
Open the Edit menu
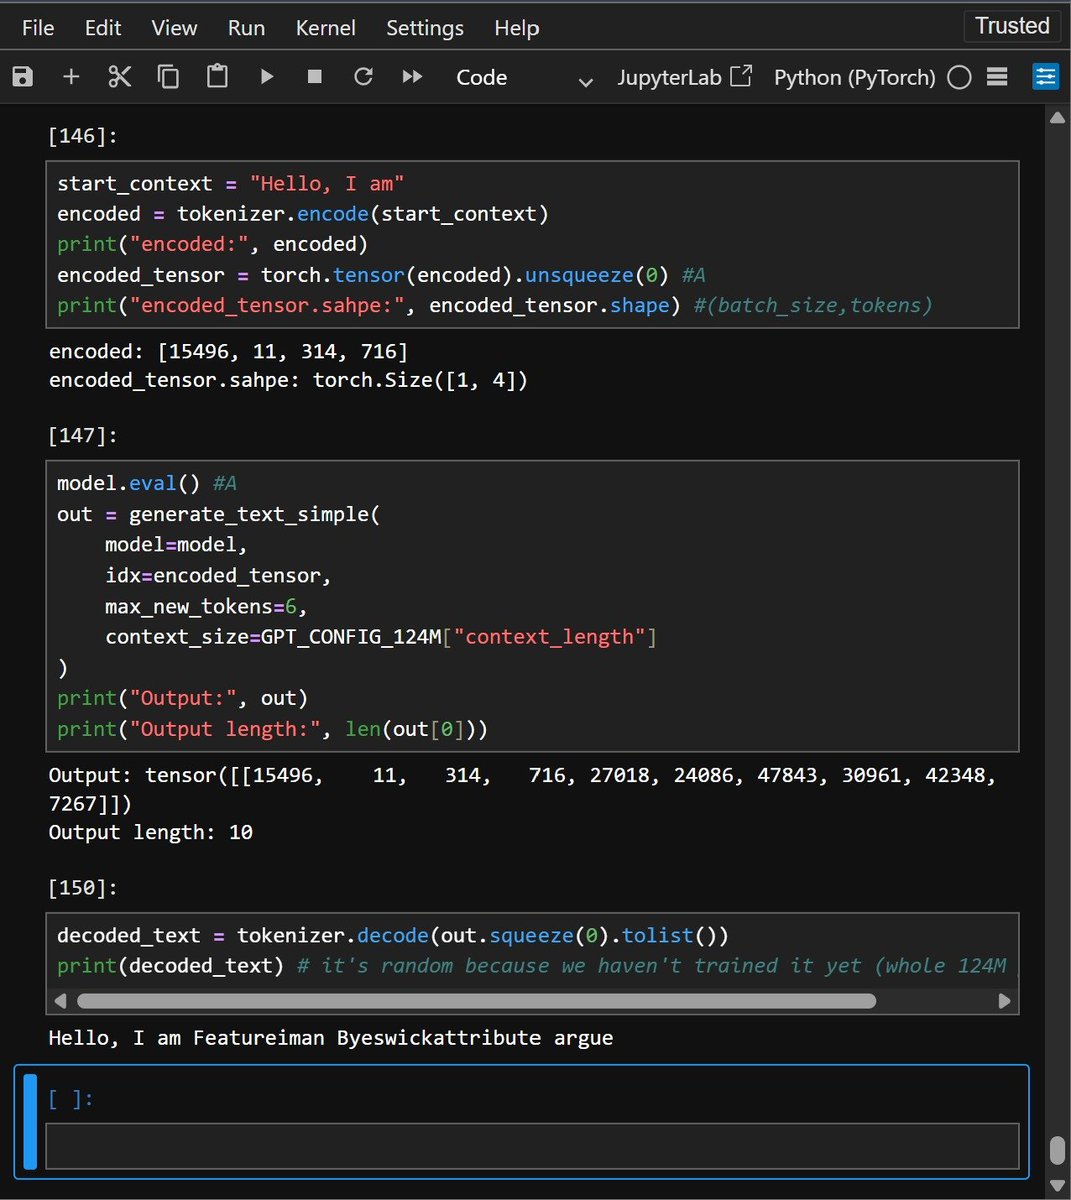(x=103, y=28)
